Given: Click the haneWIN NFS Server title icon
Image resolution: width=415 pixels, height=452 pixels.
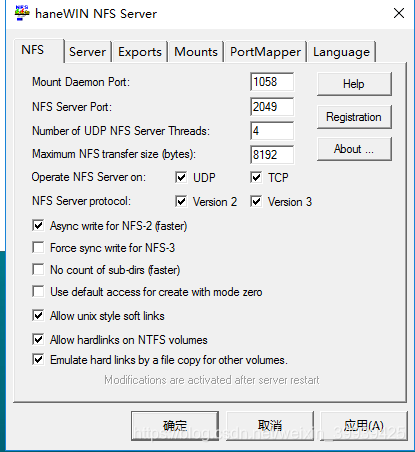Looking at the screenshot, I should click(x=22, y=13).
